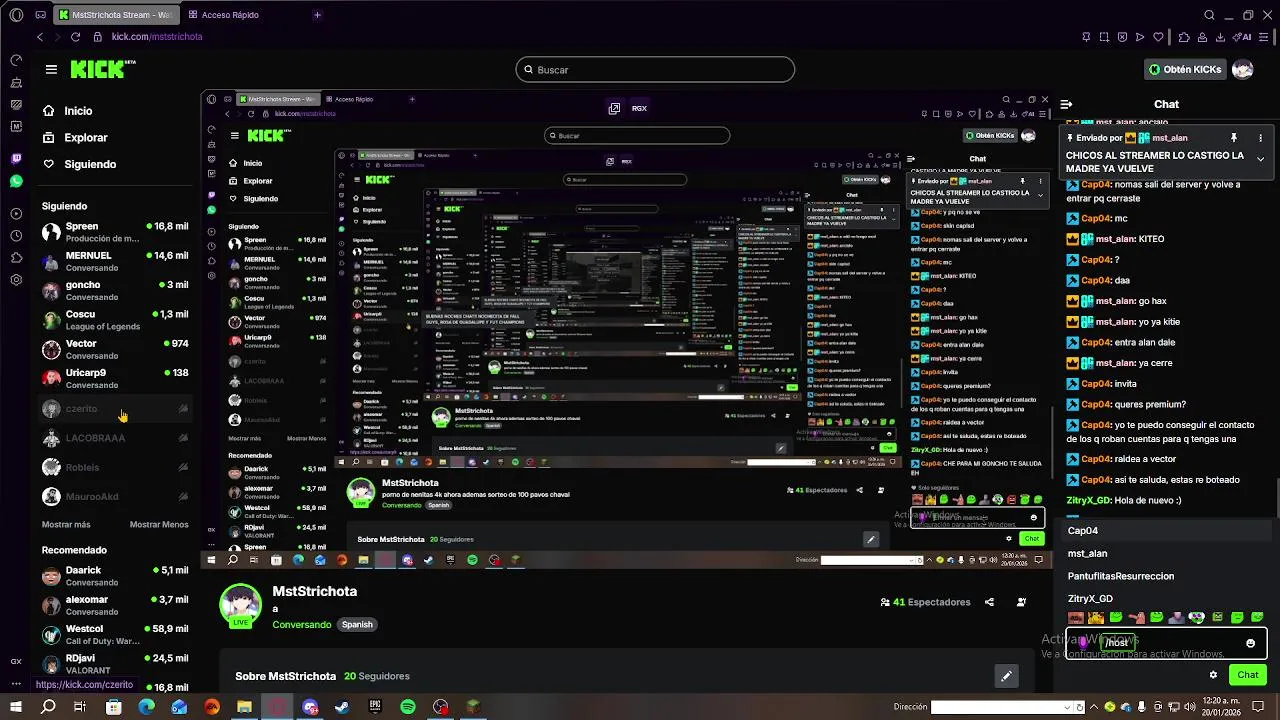Share the MstStrichota stream
Viewport: 1280px width, 720px height.
coord(989,602)
